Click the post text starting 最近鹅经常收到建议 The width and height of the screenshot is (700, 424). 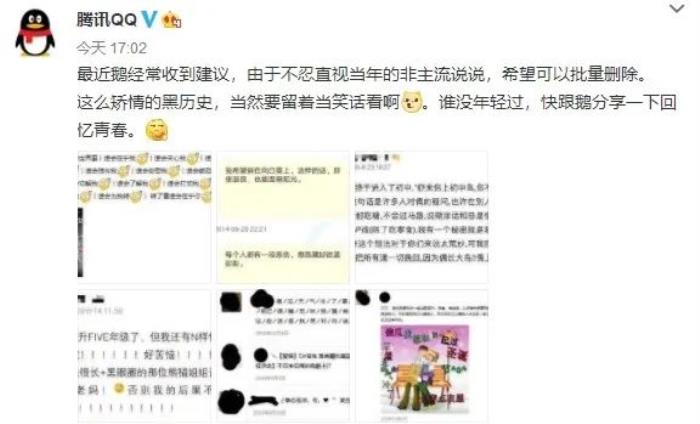click(376, 102)
